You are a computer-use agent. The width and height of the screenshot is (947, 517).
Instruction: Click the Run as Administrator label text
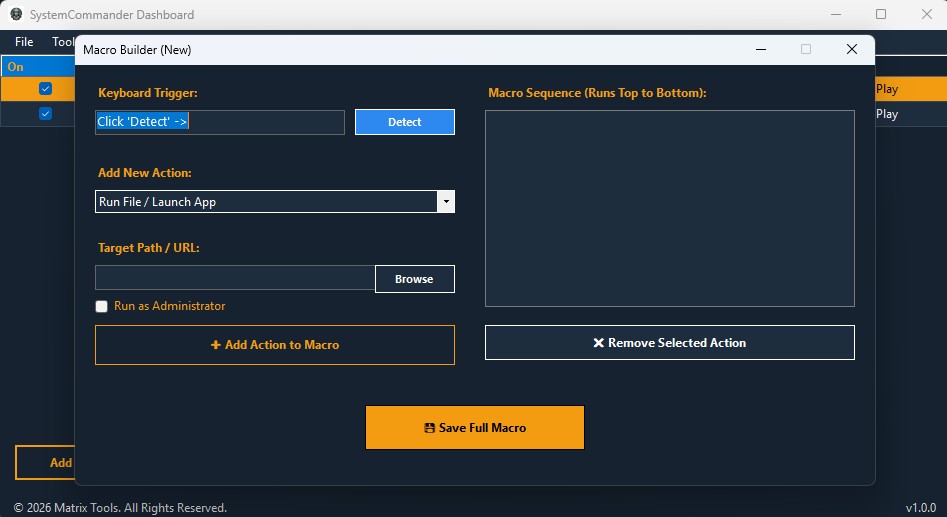click(170, 306)
